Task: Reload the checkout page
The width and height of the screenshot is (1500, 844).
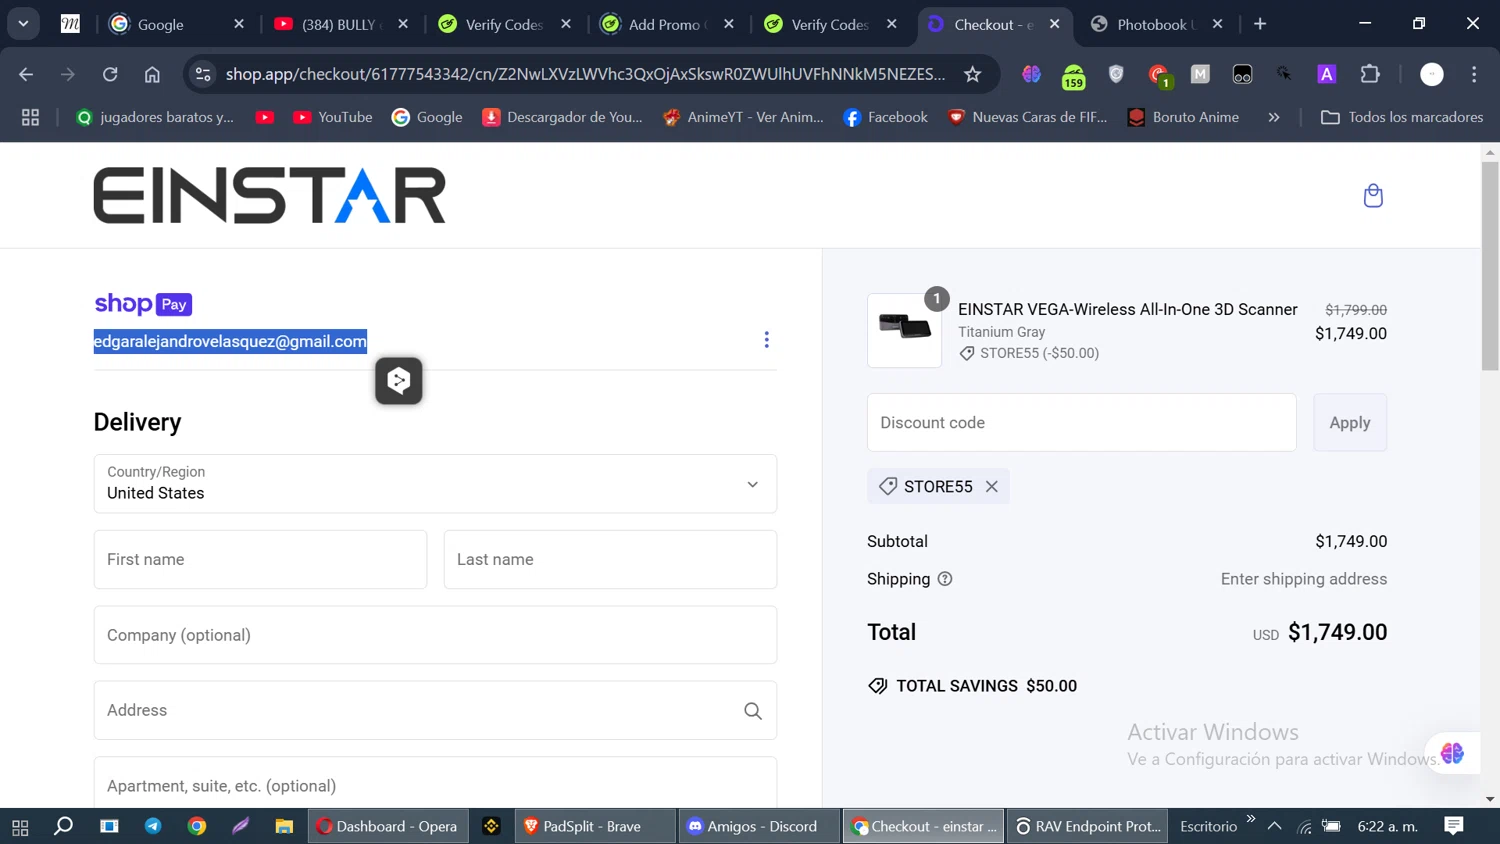Action: pyautogui.click(x=110, y=74)
